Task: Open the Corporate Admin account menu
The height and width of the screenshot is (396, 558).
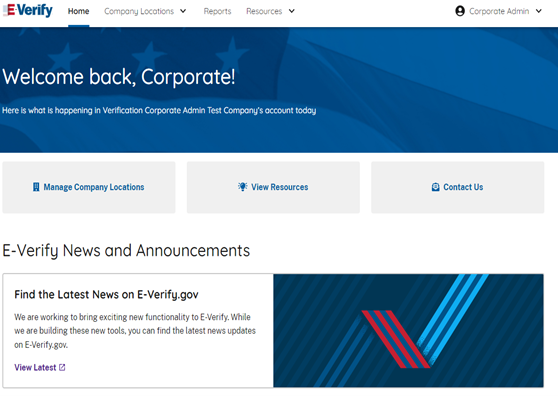Action: click(499, 11)
